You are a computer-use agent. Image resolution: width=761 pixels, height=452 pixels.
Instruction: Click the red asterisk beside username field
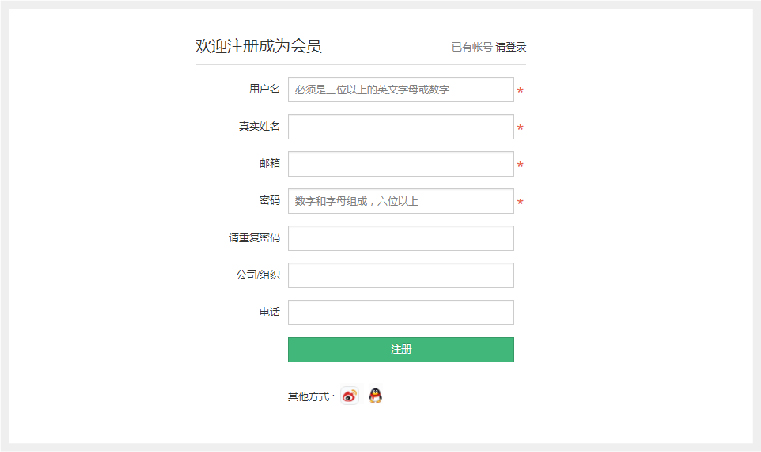click(x=520, y=90)
